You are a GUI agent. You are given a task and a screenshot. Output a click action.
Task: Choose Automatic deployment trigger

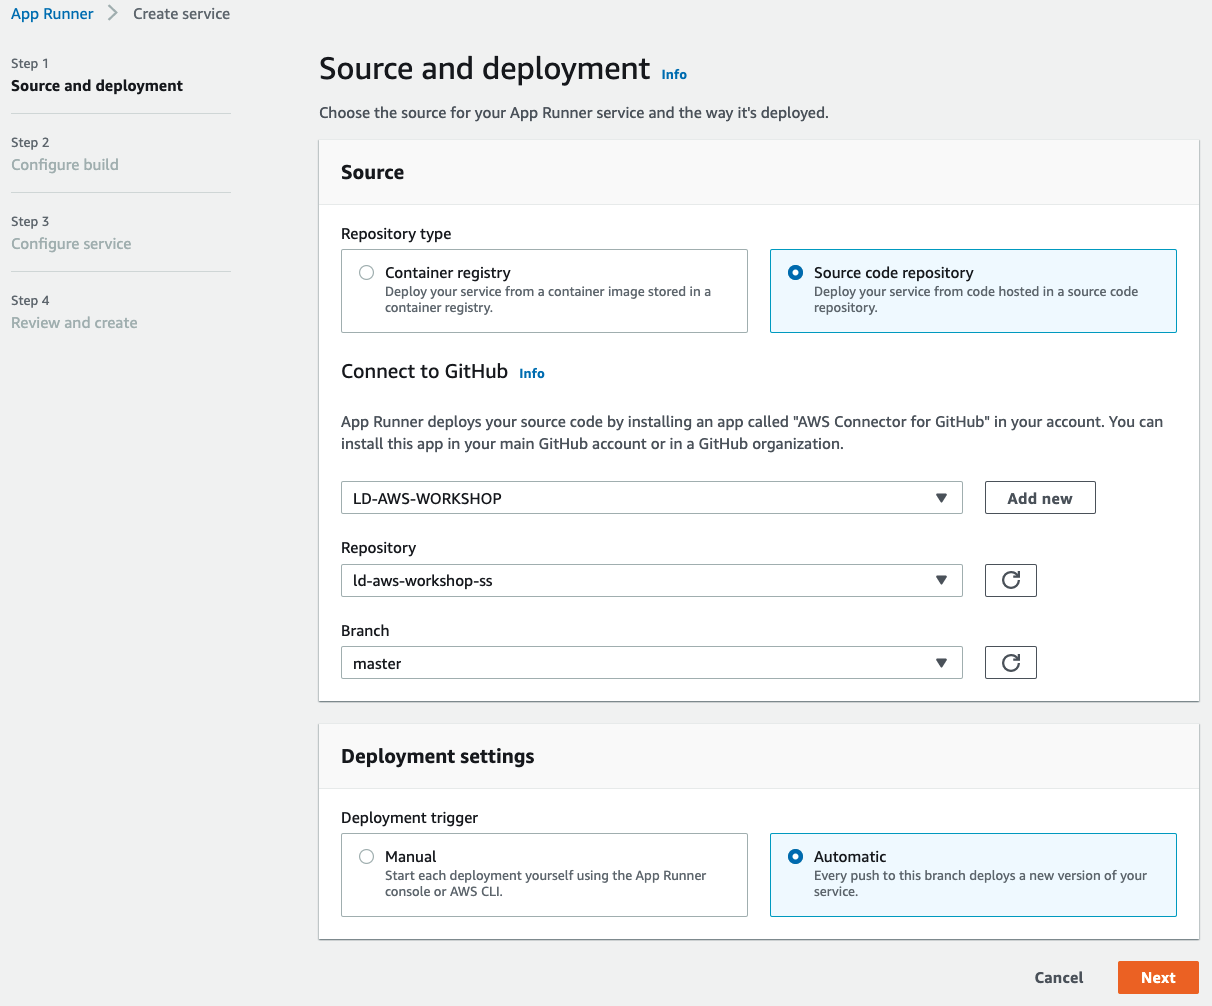(973, 874)
